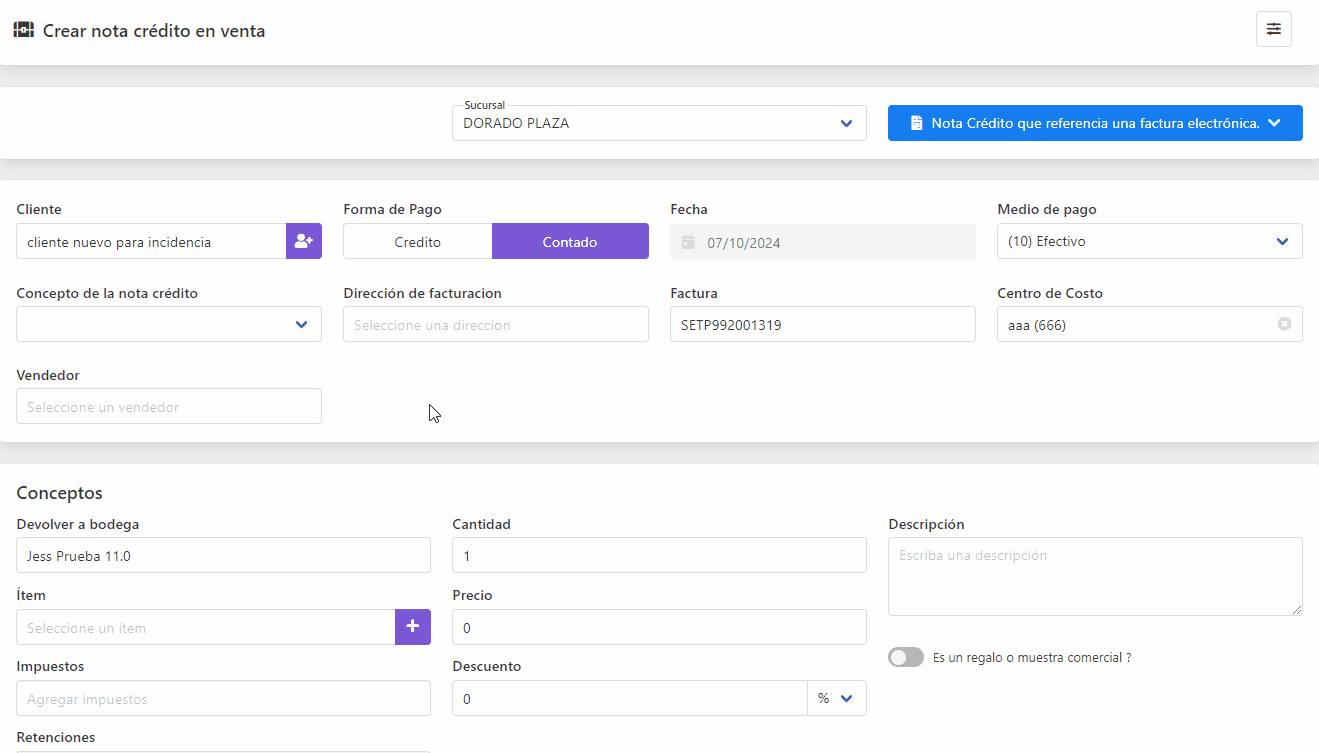The image size is (1319, 753).
Task: Click the treasure chest icon beside page title
Action: click(24, 30)
